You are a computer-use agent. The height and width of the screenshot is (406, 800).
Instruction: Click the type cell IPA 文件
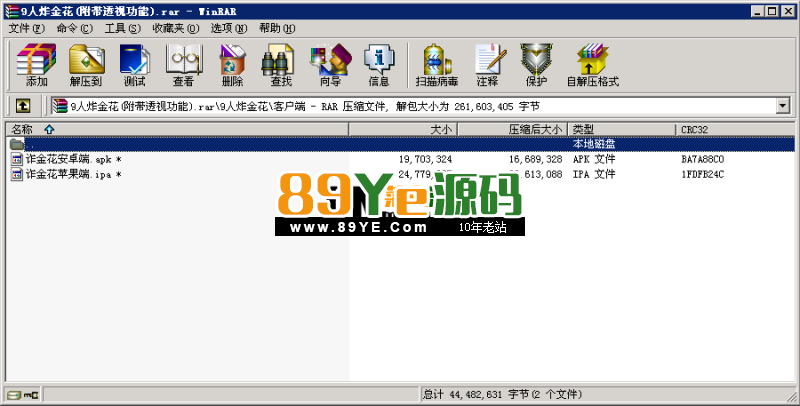click(594, 174)
